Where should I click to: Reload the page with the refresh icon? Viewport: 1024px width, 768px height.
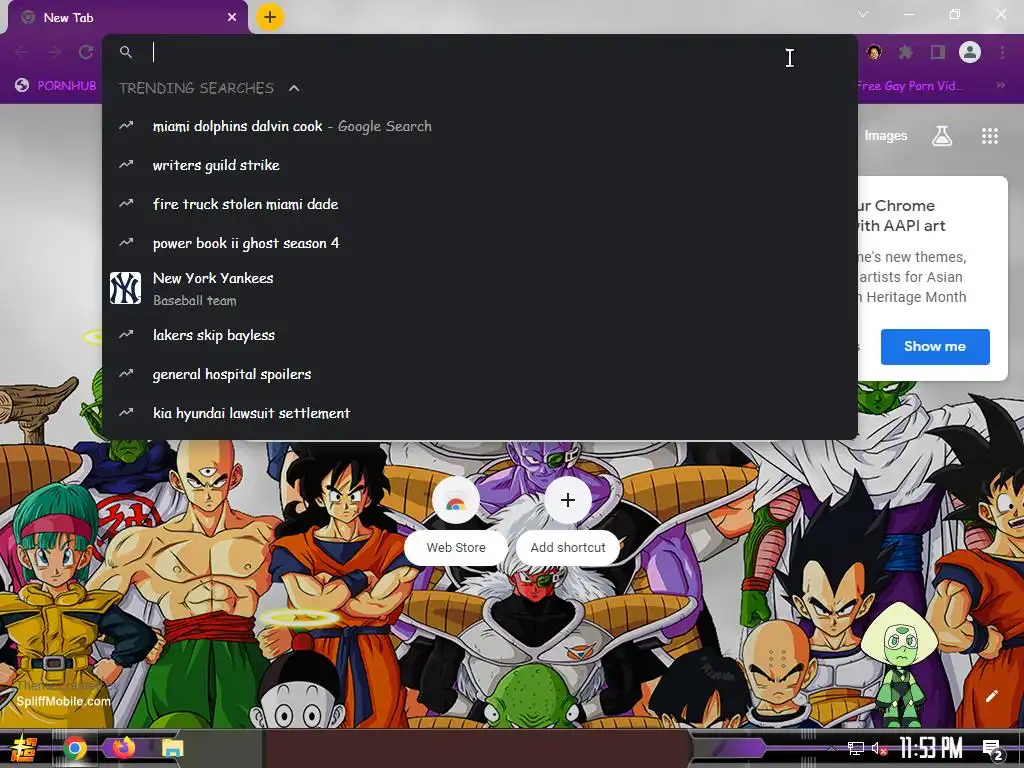pyautogui.click(x=86, y=52)
